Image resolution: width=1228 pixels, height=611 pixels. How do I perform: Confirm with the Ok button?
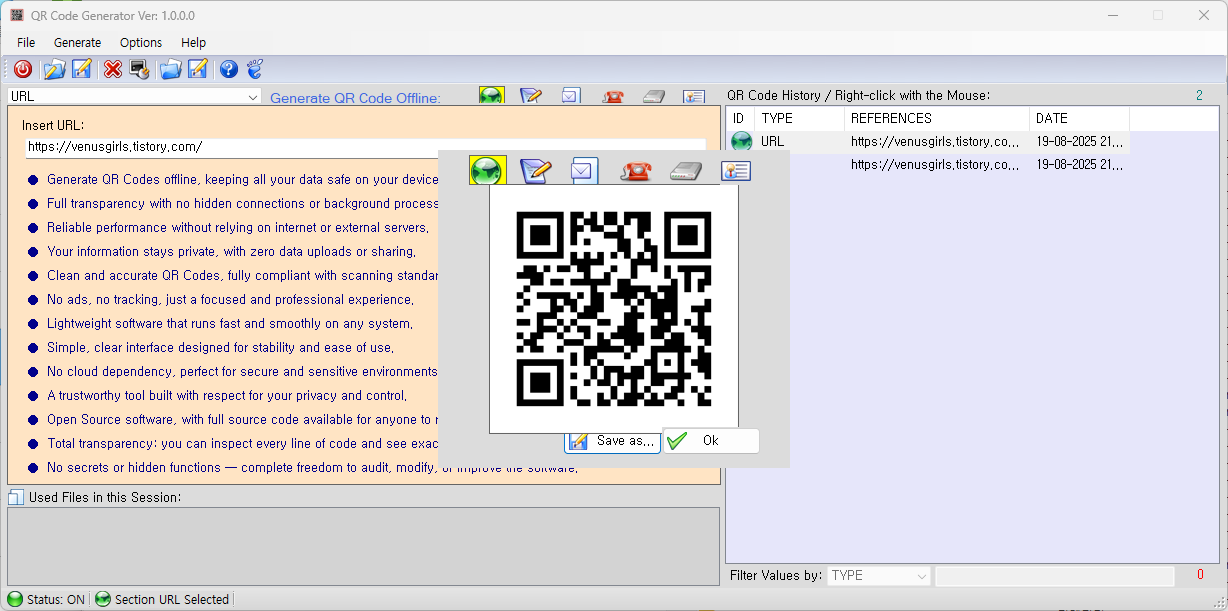pyautogui.click(x=711, y=441)
